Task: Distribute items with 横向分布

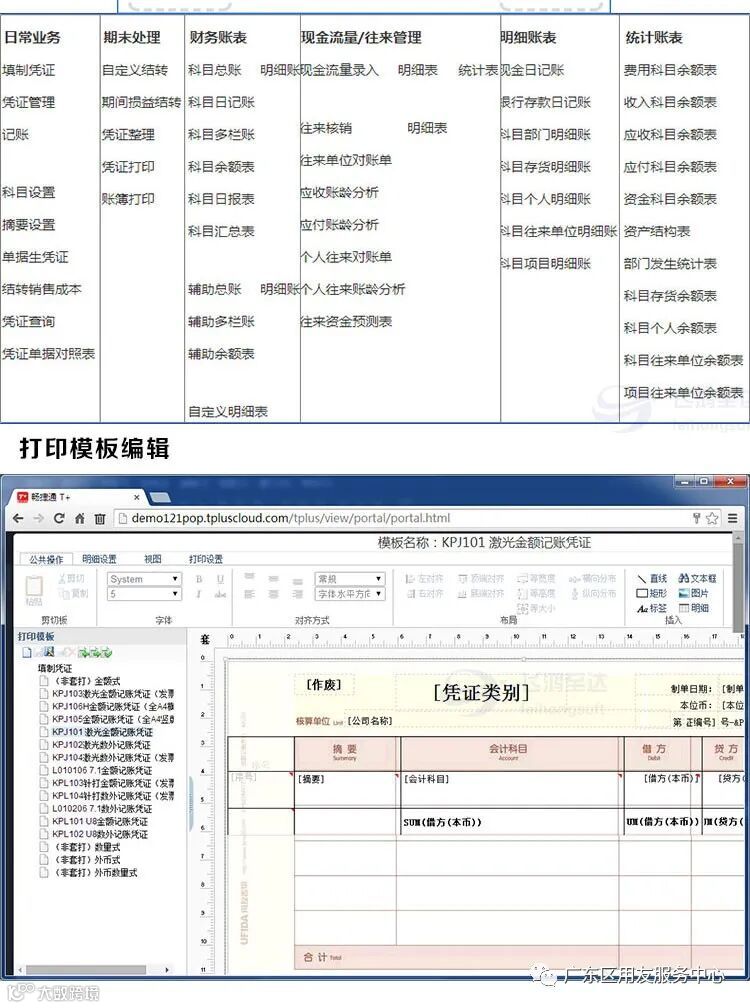Action: pyautogui.click(x=593, y=579)
